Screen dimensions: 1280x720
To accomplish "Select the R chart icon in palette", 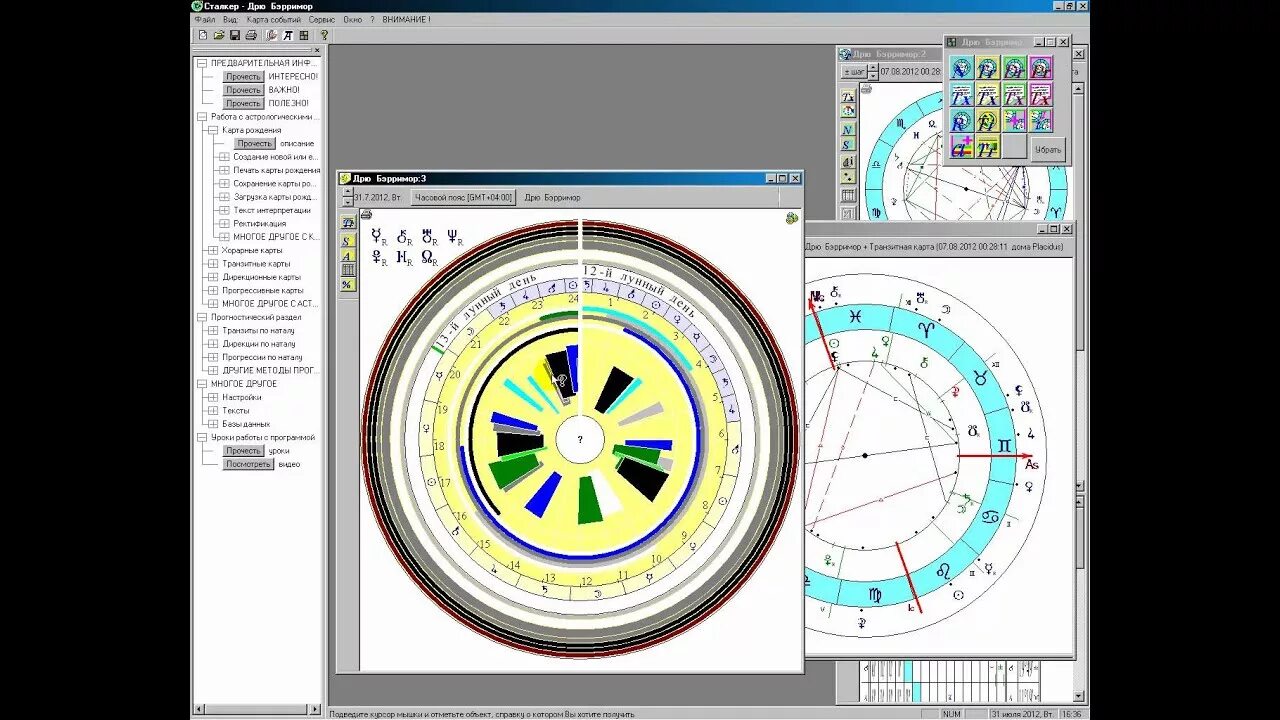I will pos(961,121).
